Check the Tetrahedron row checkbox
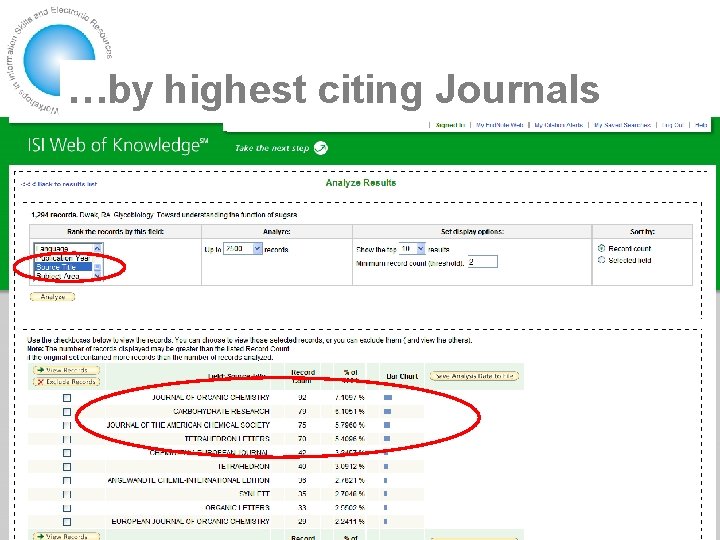This screenshot has width=720, height=540. 67,467
